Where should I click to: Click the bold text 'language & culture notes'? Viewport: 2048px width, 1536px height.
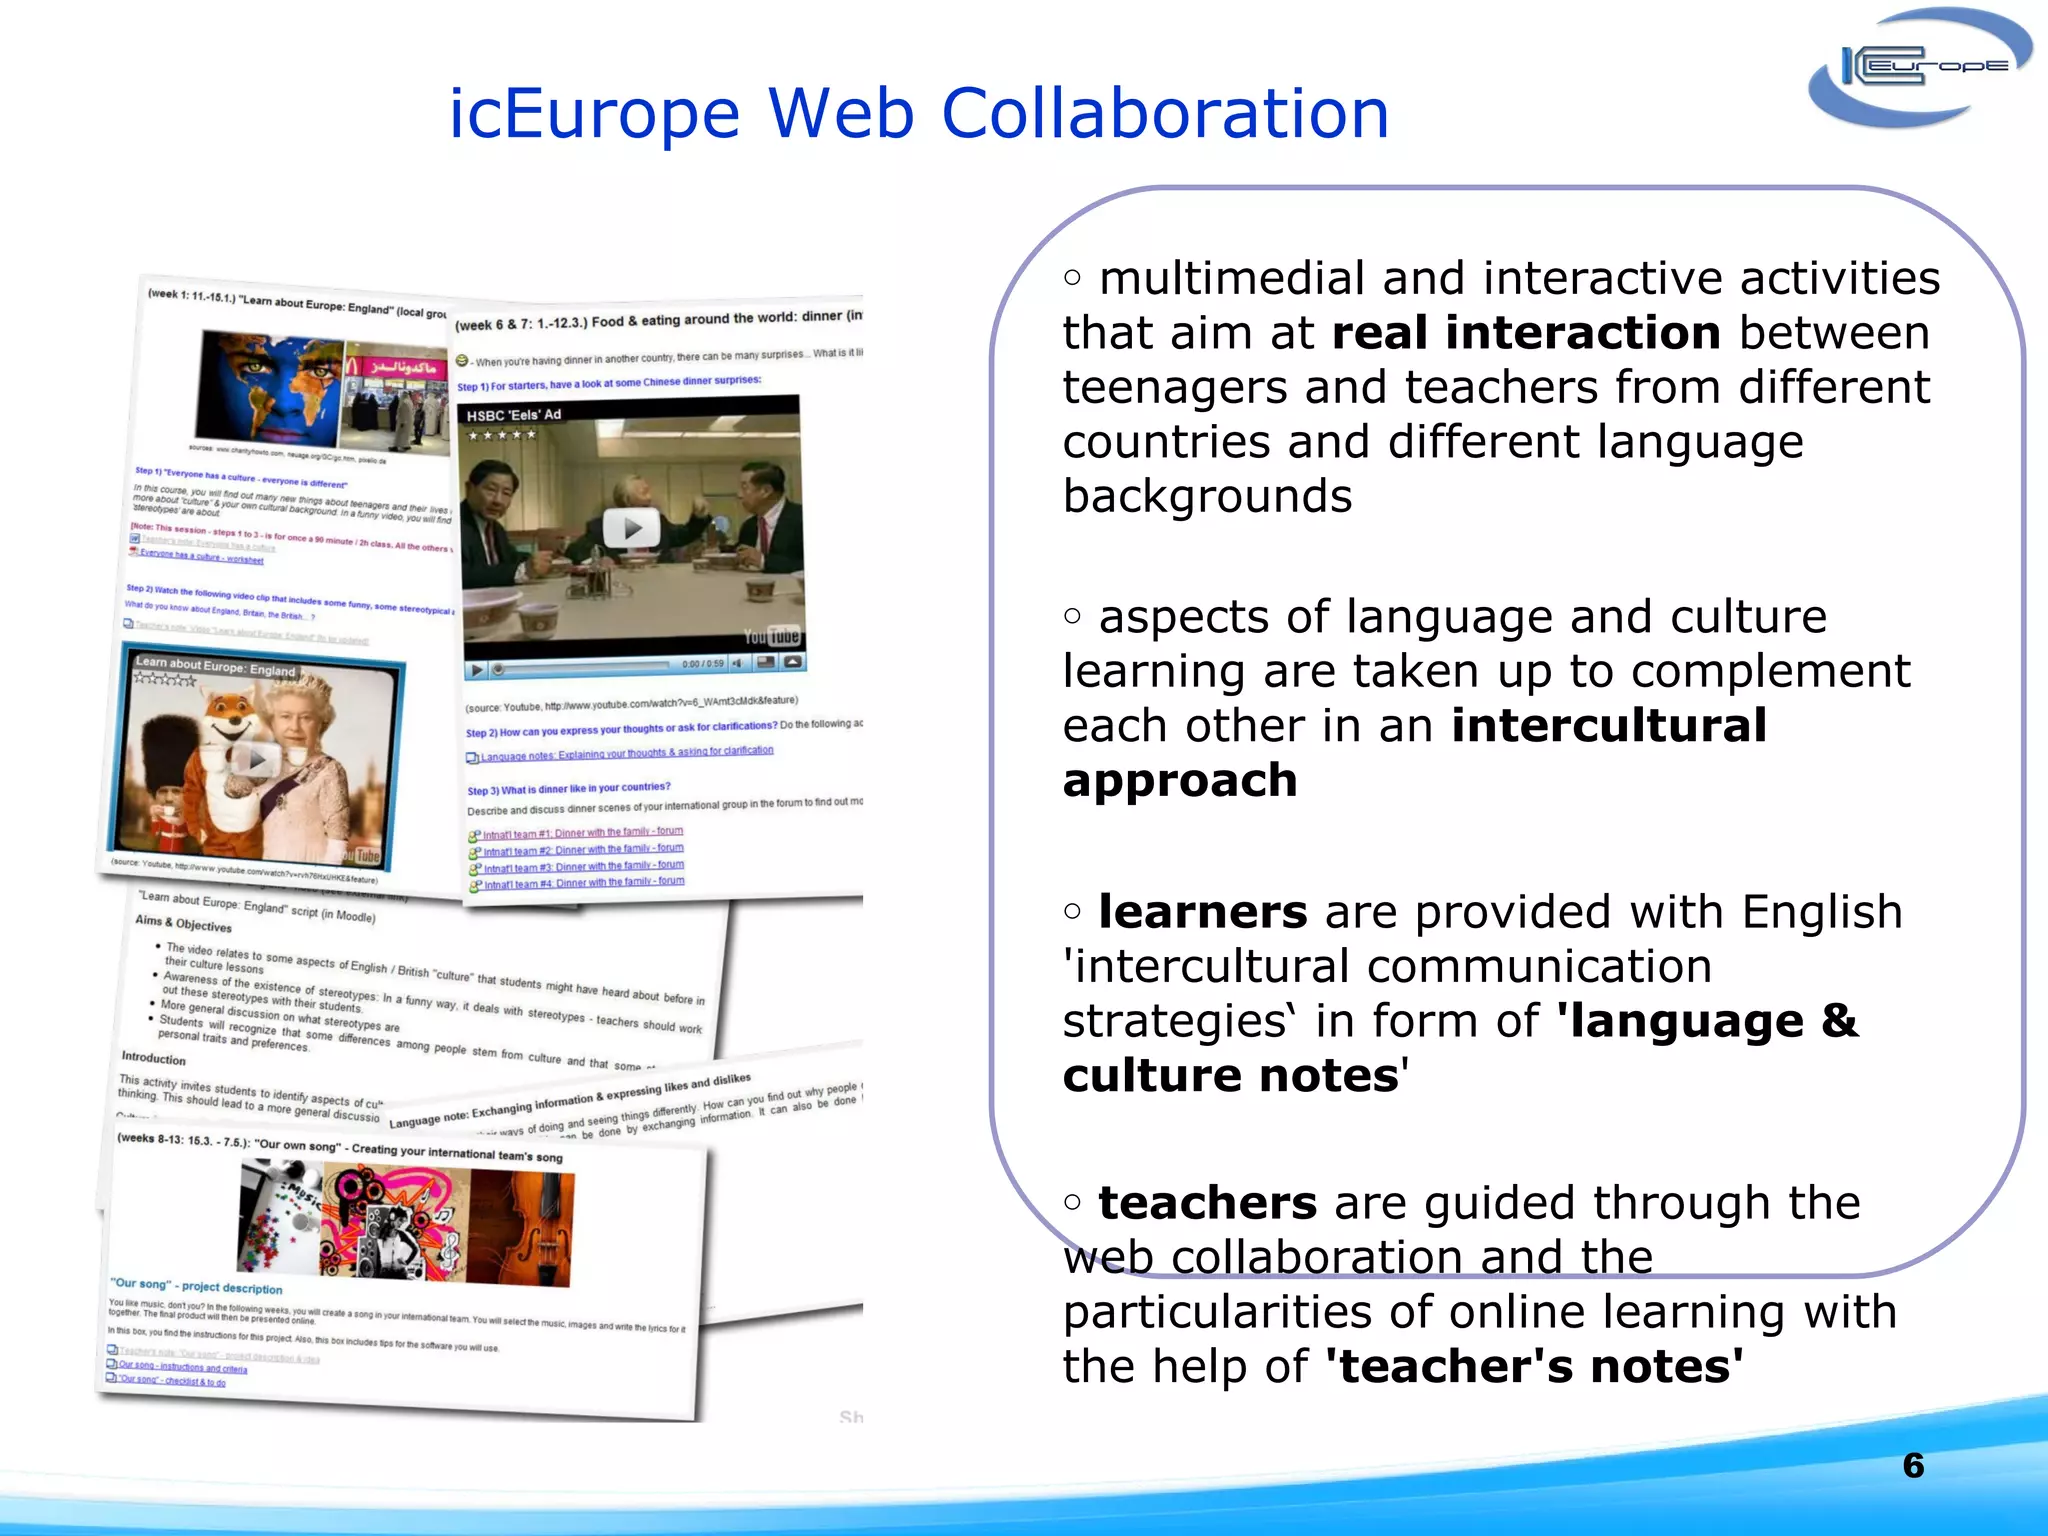click(1461, 1048)
